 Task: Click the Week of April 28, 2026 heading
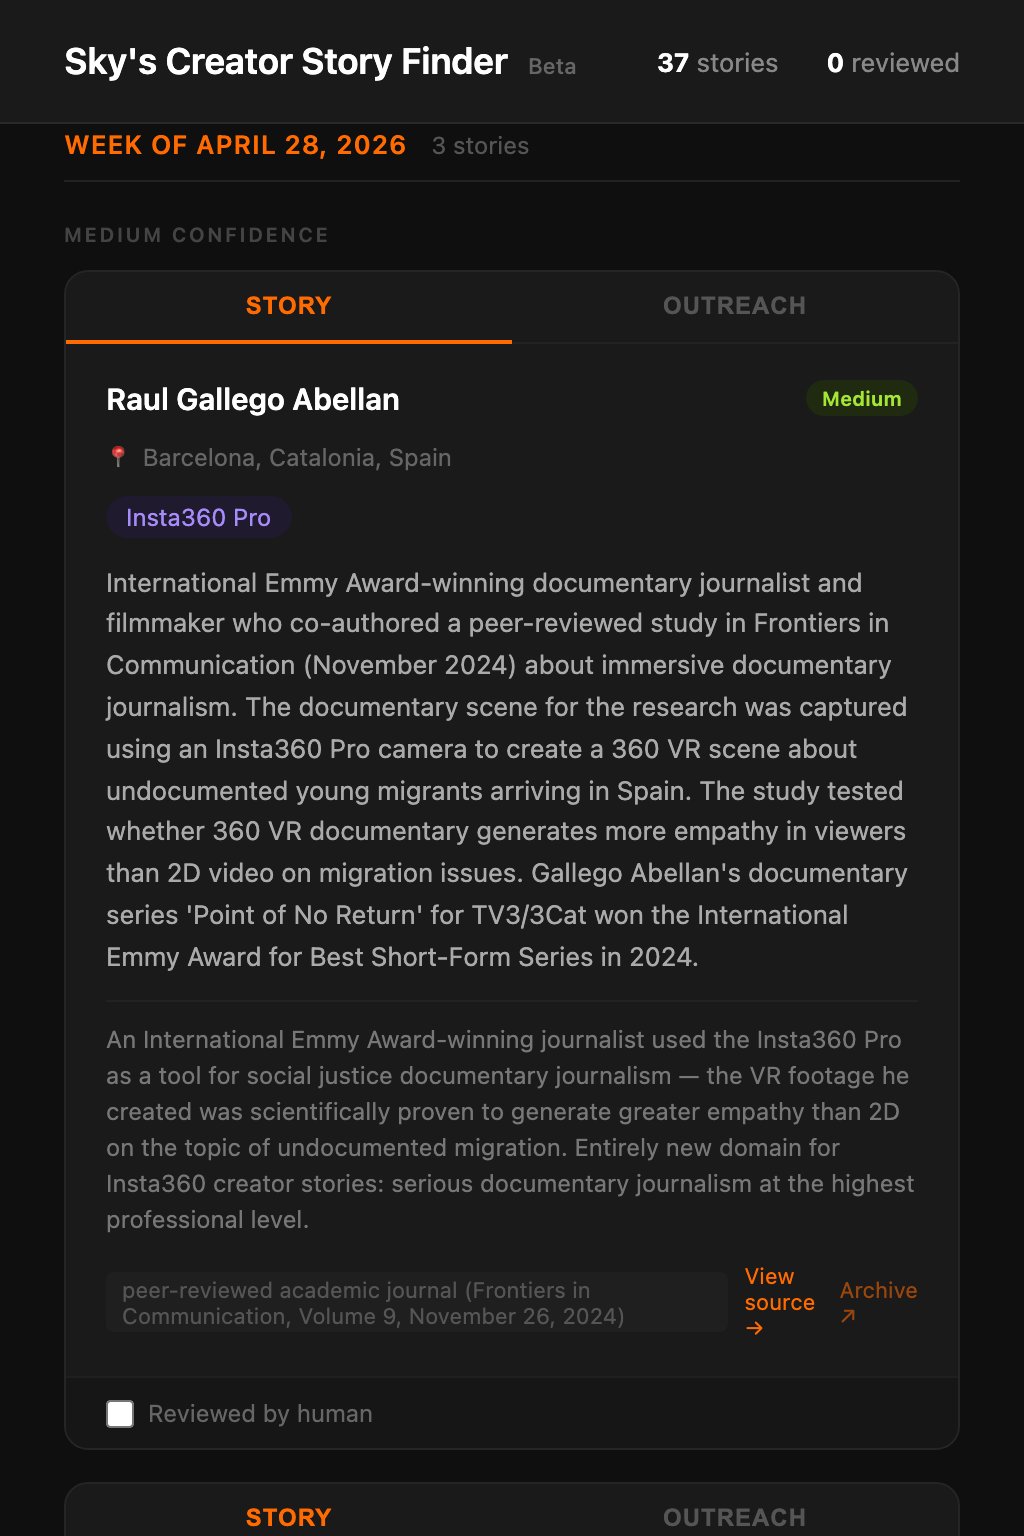point(235,145)
